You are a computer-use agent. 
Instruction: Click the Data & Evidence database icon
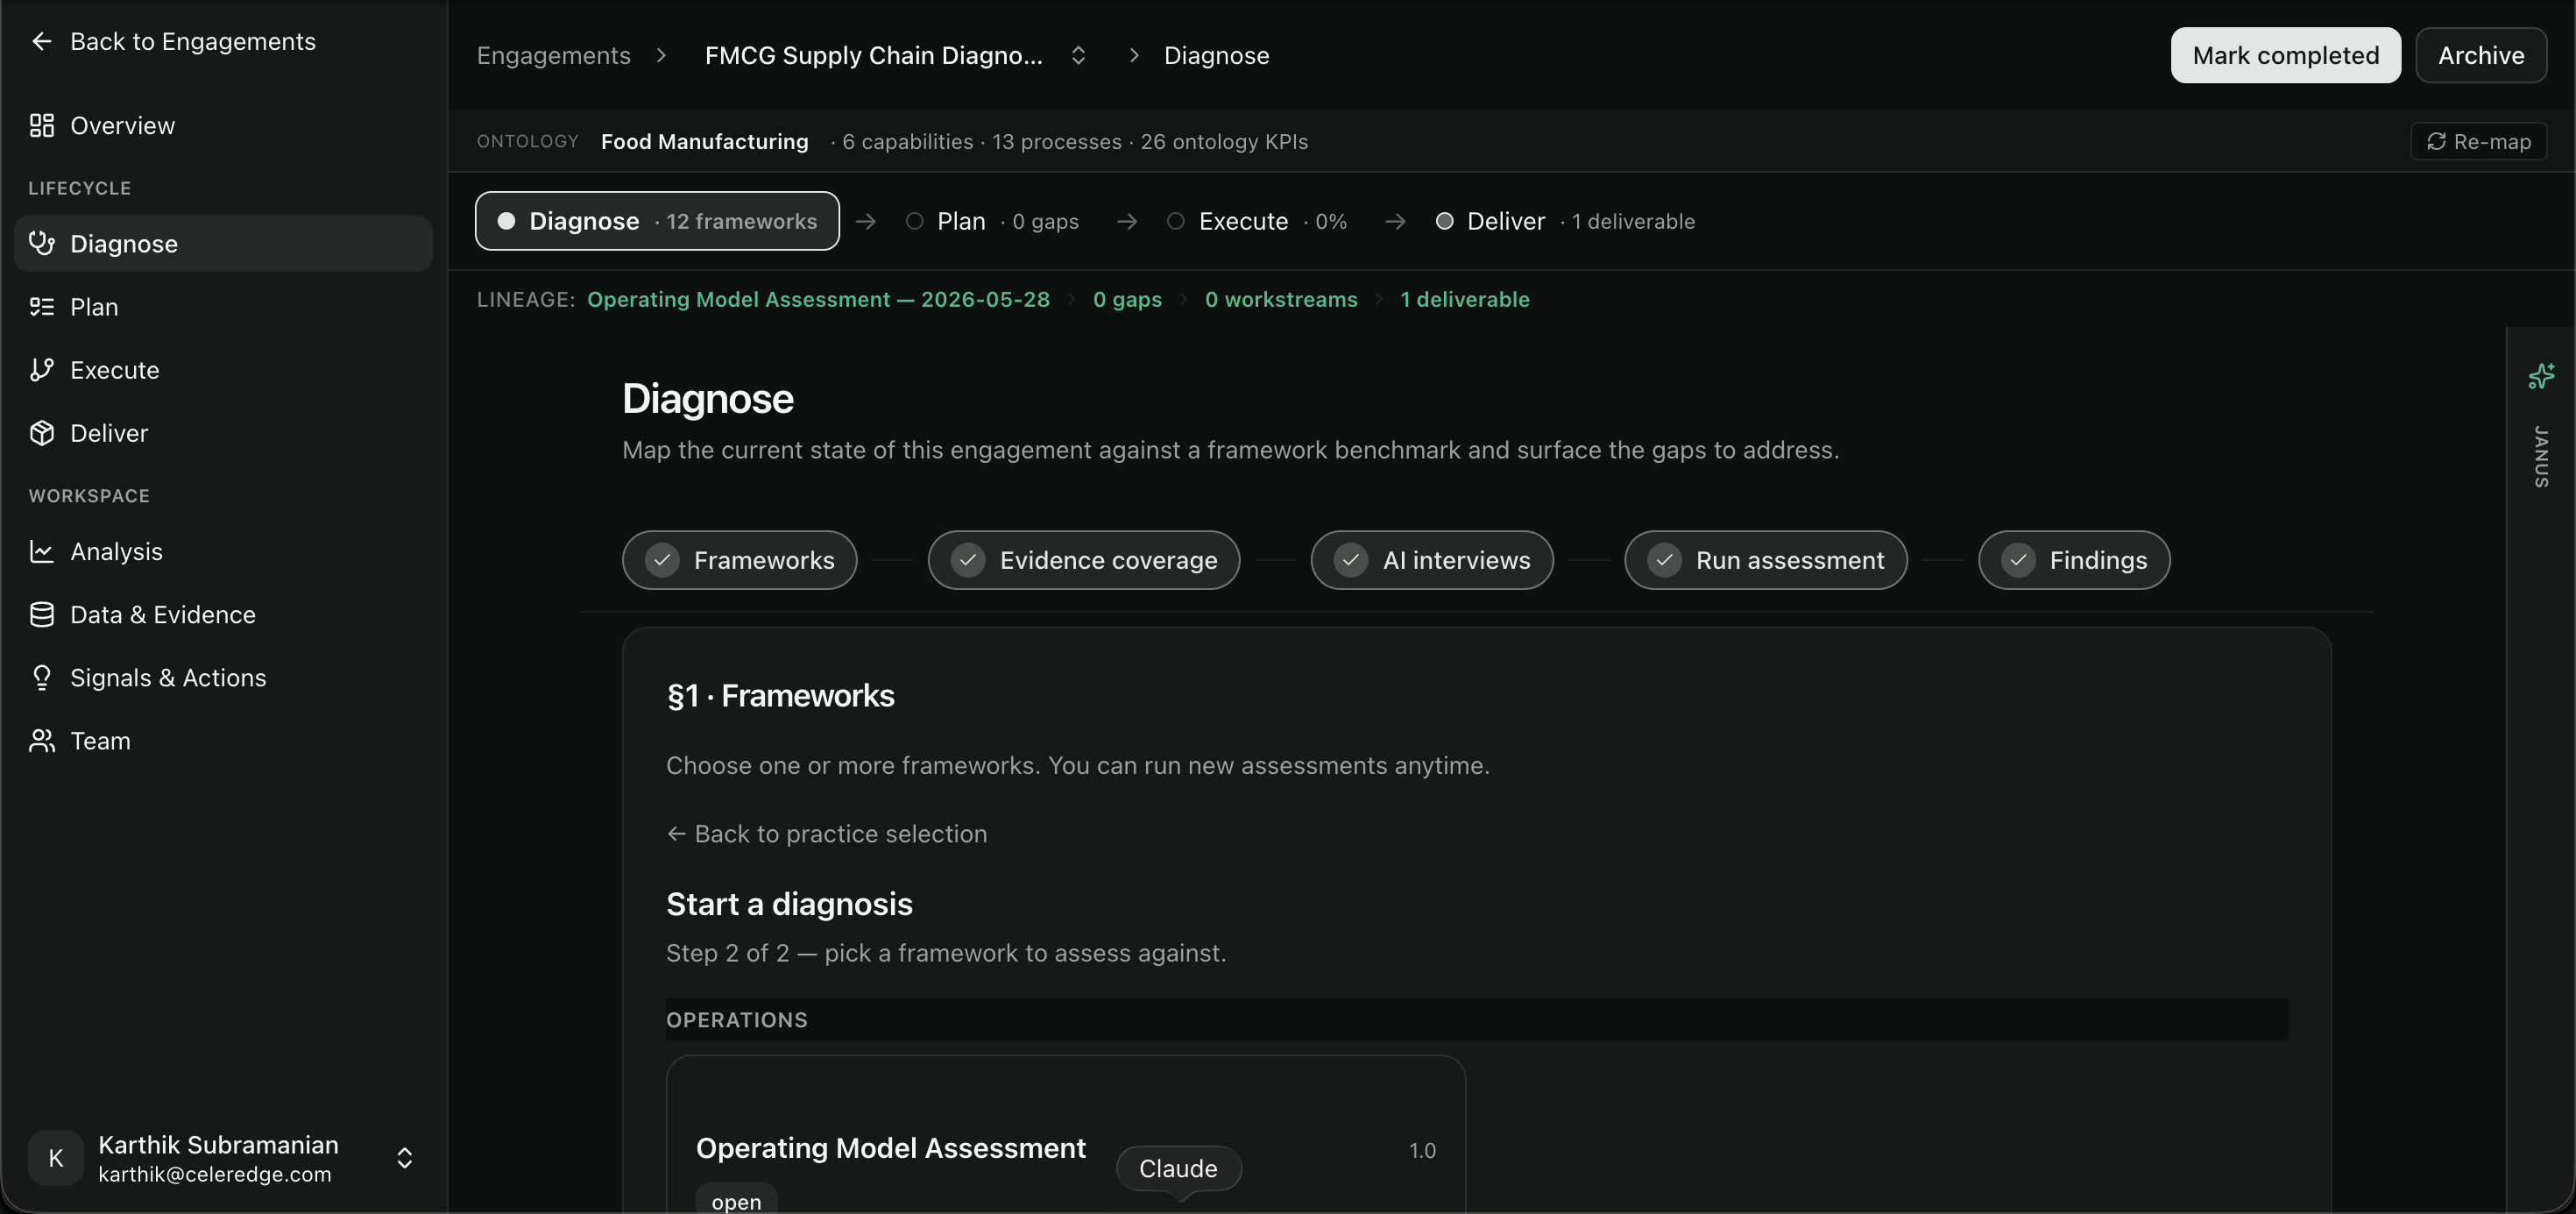point(41,614)
